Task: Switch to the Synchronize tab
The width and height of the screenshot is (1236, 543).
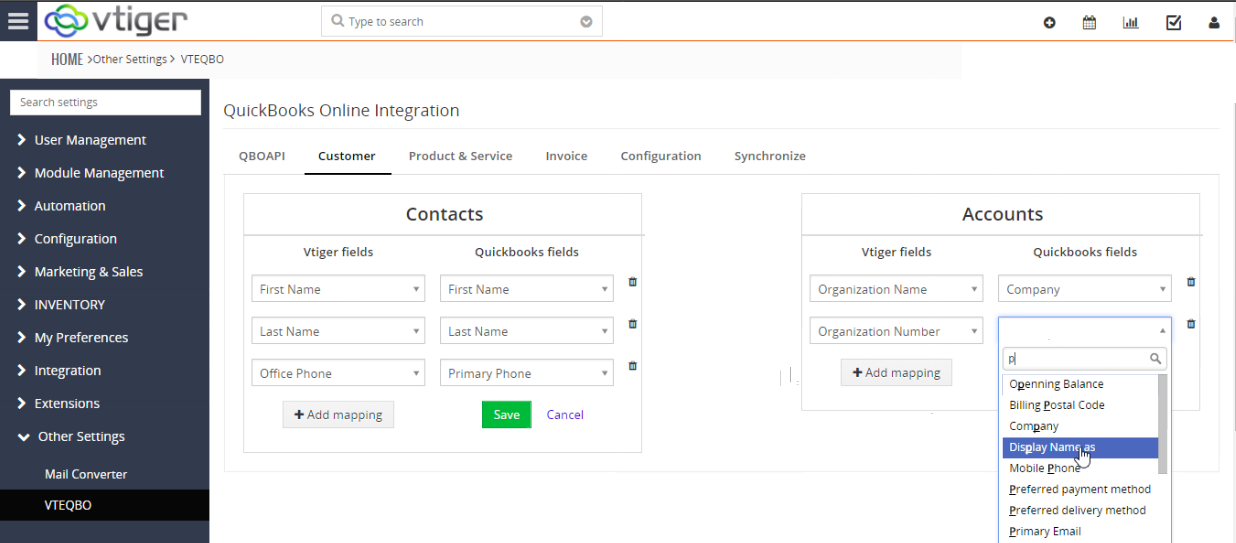Action: point(770,156)
